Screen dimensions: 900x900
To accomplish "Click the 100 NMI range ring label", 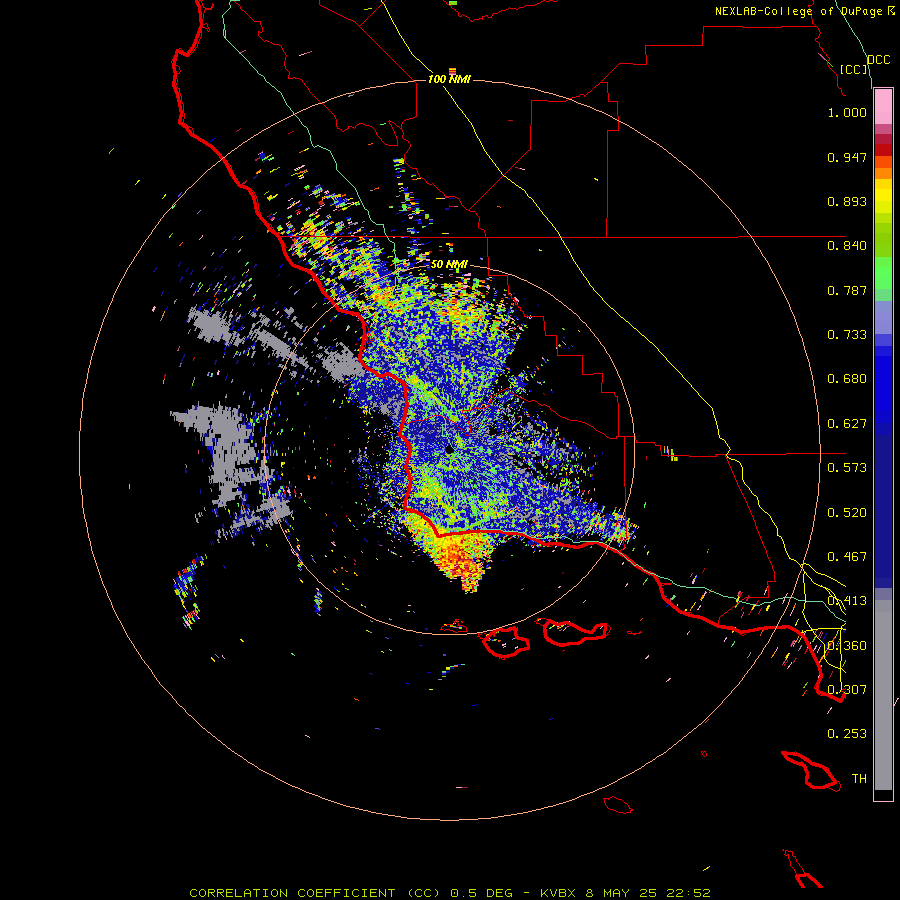I will [x=449, y=79].
